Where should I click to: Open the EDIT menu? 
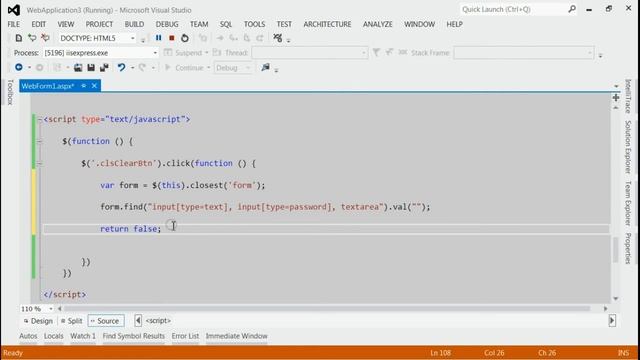(x=38, y=24)
